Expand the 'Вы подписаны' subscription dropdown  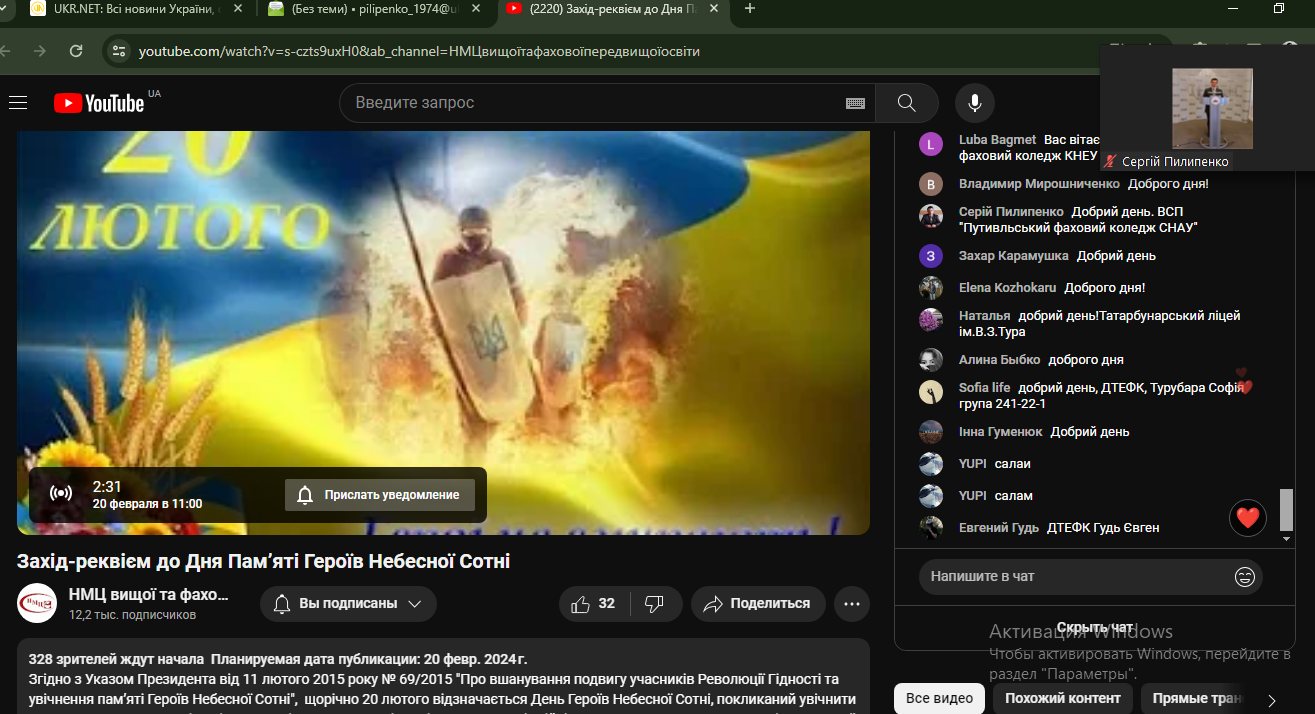(348, 604)
